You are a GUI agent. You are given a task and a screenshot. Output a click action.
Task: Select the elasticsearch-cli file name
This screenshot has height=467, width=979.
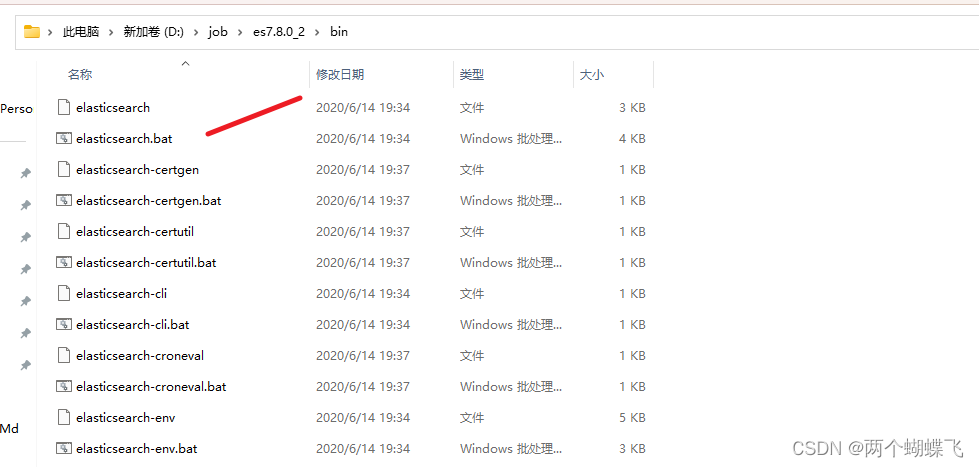(122, 293)
